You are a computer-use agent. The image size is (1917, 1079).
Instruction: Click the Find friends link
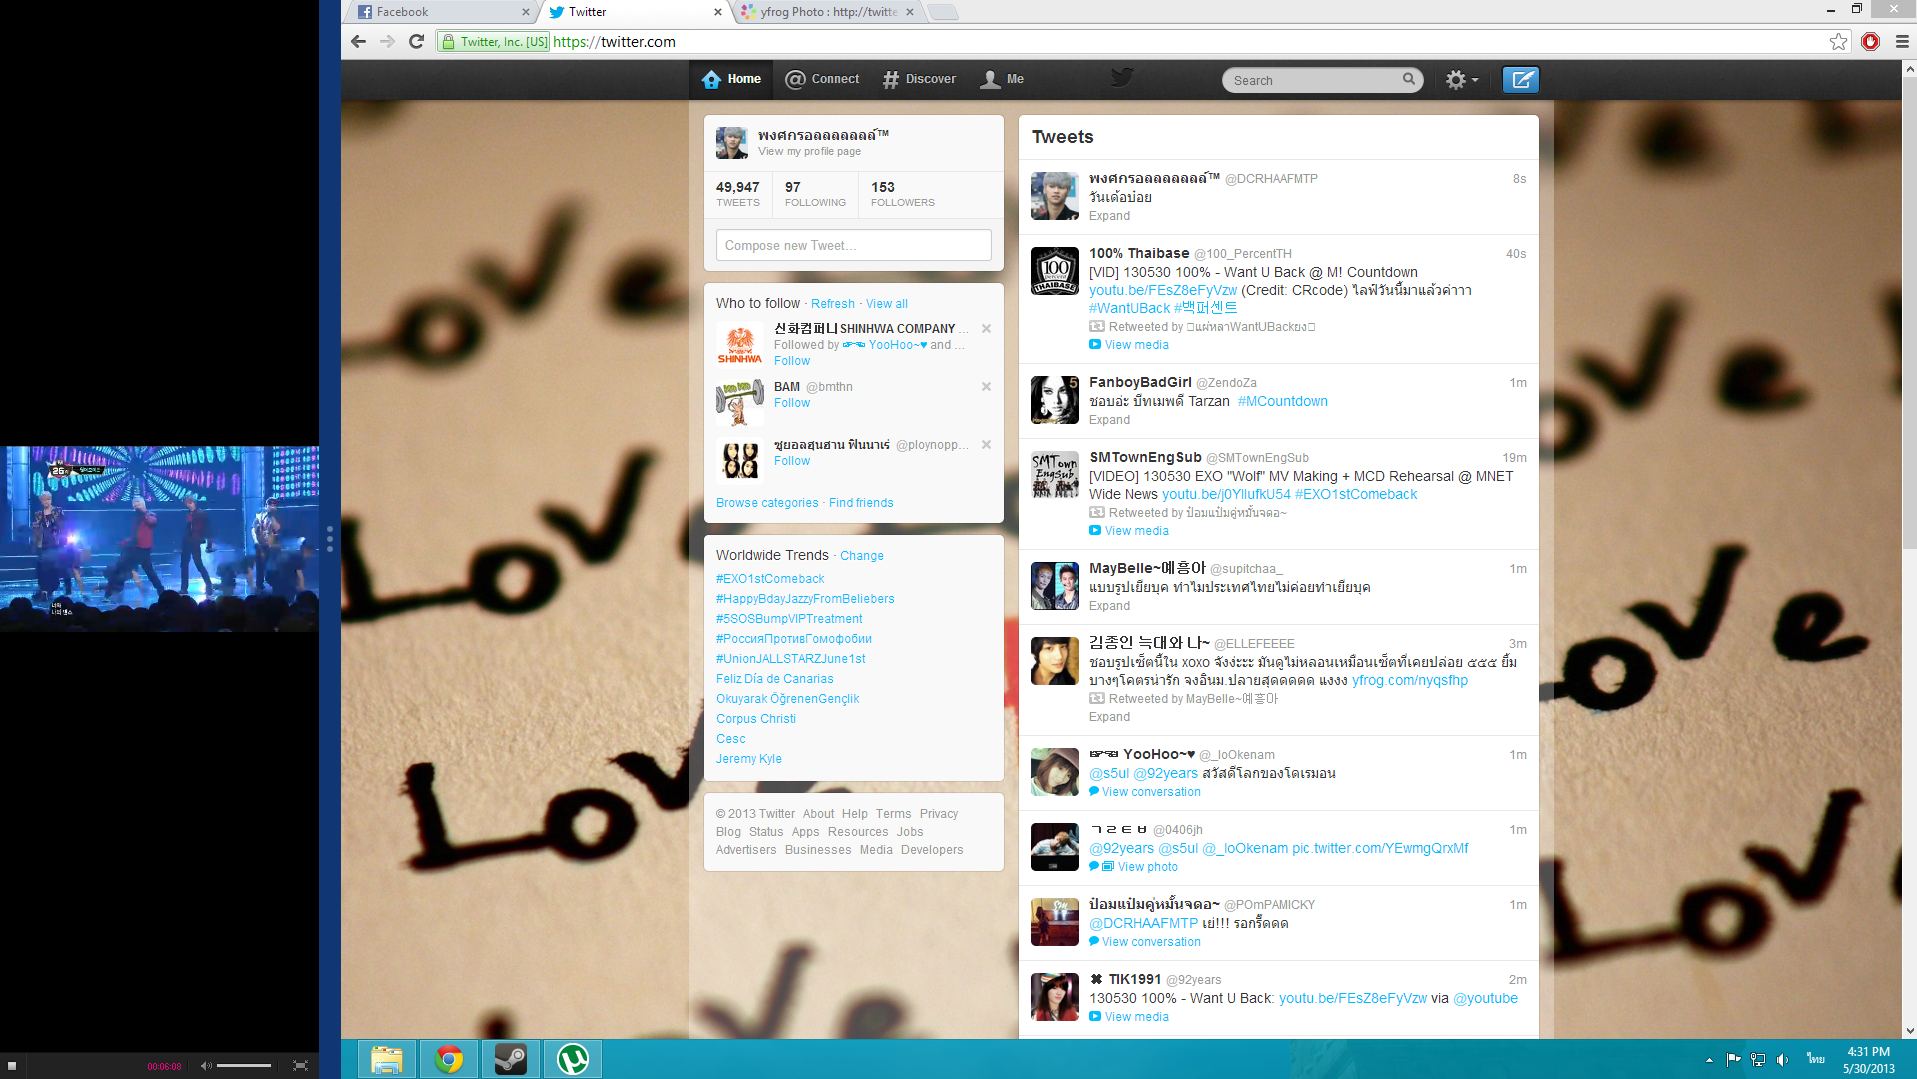tap(861, 503)
